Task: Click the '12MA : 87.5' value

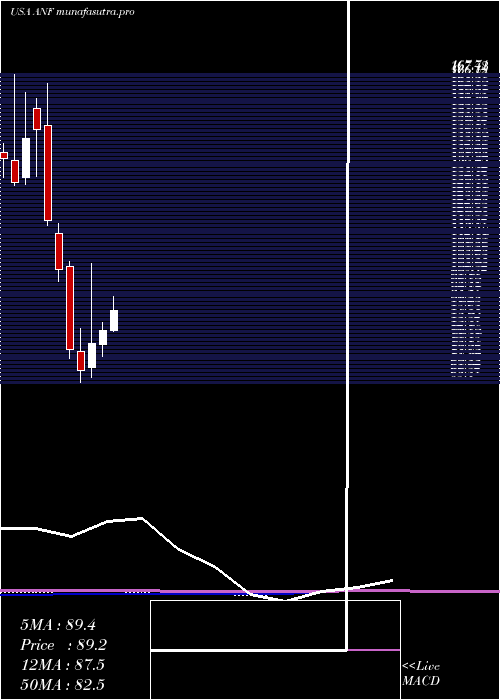Action: pyautogui.click(x=63, y=665)
